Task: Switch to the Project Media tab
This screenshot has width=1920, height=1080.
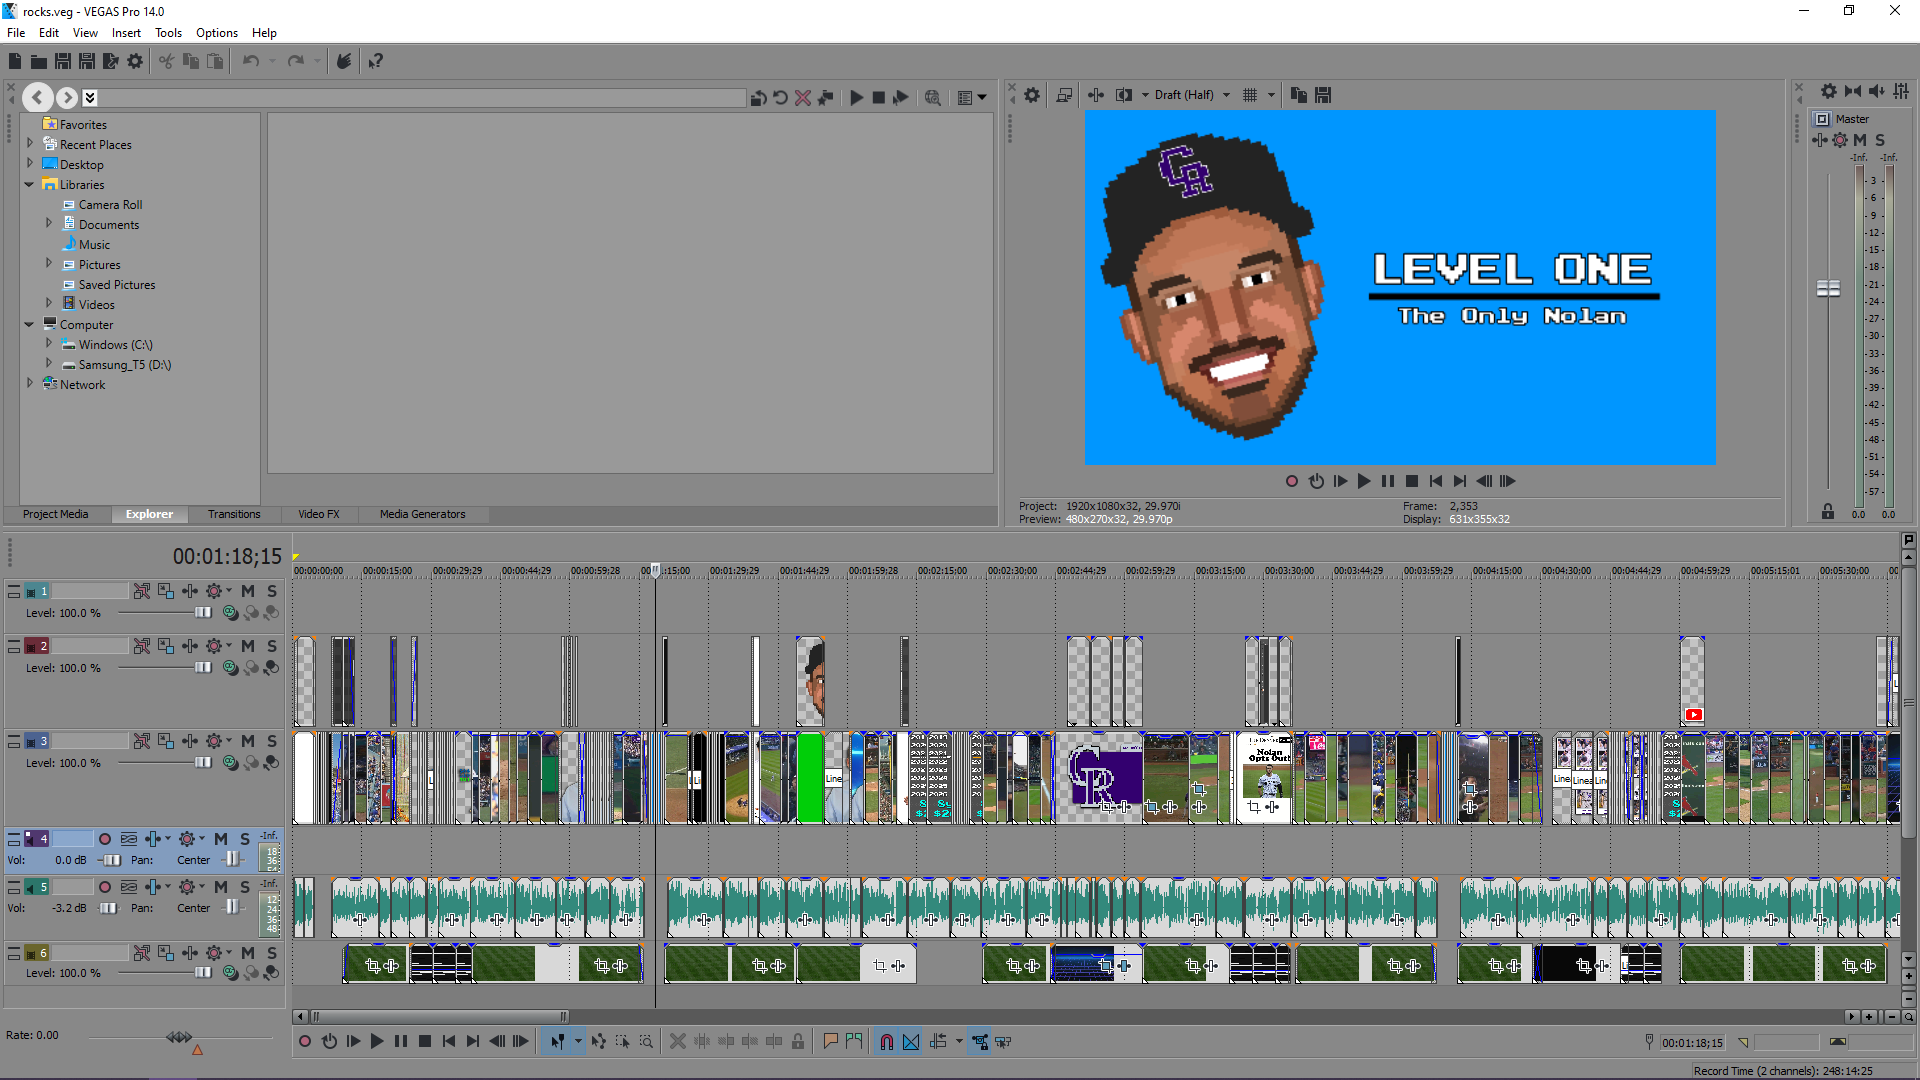Action: pyautogui.click(x=56, y=514)
